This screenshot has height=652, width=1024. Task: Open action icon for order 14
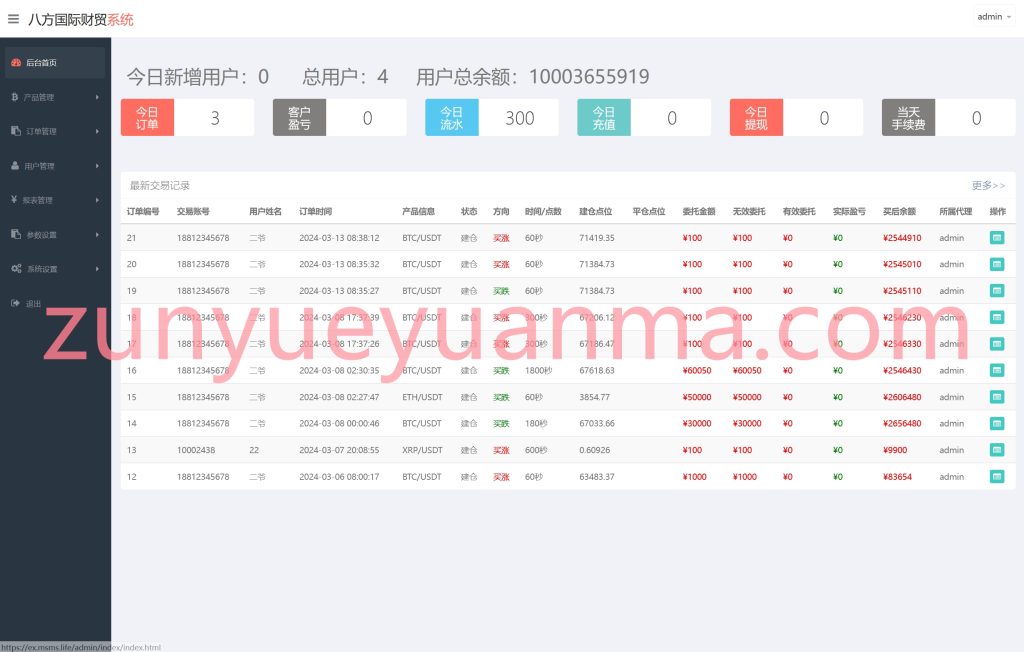[x=997, y=423]
